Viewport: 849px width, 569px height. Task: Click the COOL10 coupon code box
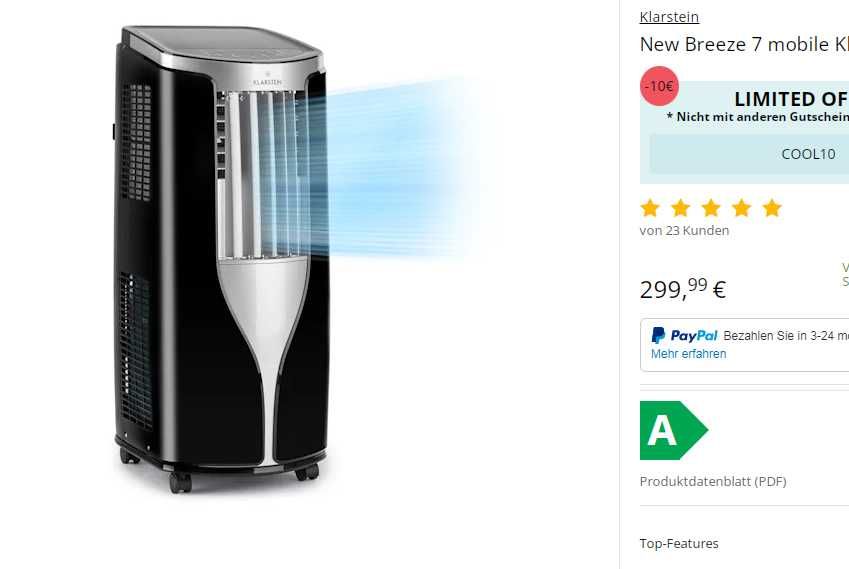(749, 154)
